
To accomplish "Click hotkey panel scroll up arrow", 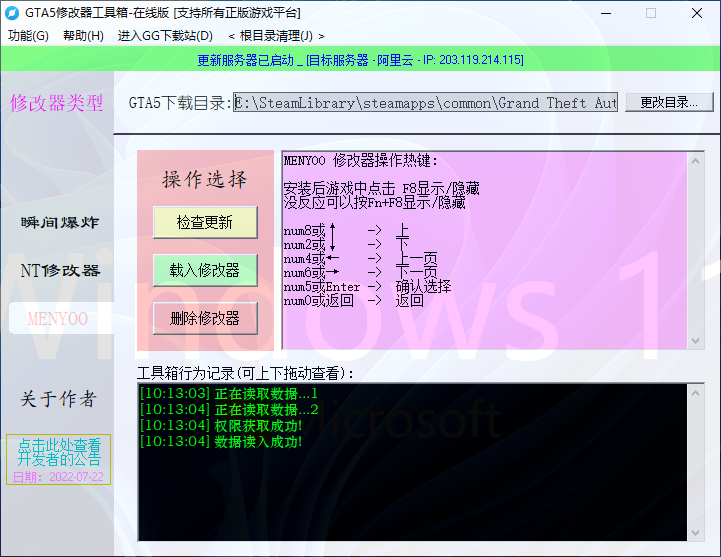I will [695, 161].
